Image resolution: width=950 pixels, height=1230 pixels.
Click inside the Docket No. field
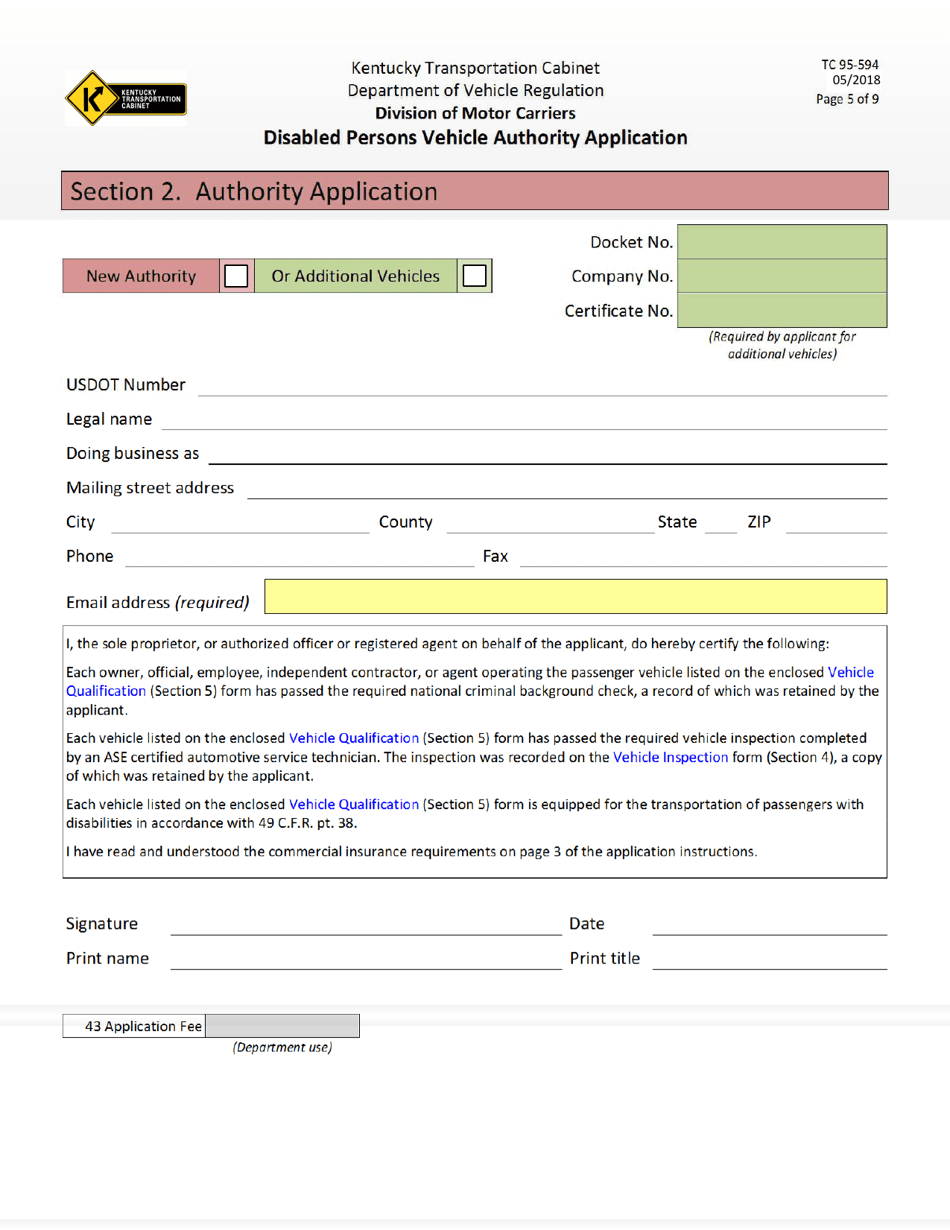click(x=783, y=241)
